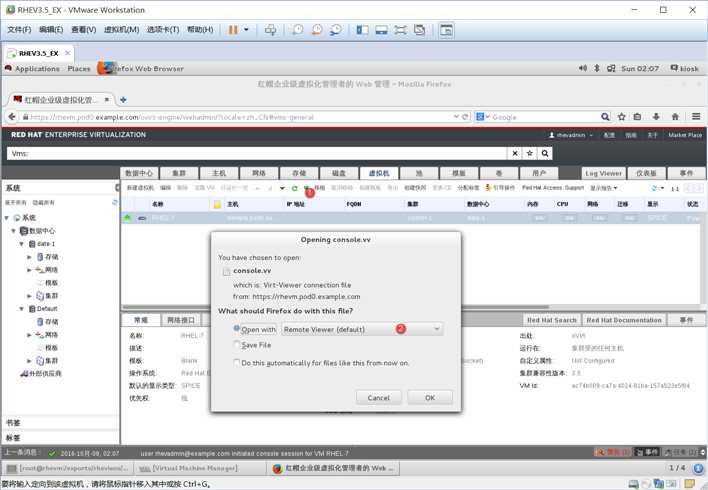Click Firefox reload page icon
Image resolution: width=708 pixels, height=490 pixels.
click(x=465, y=117)
